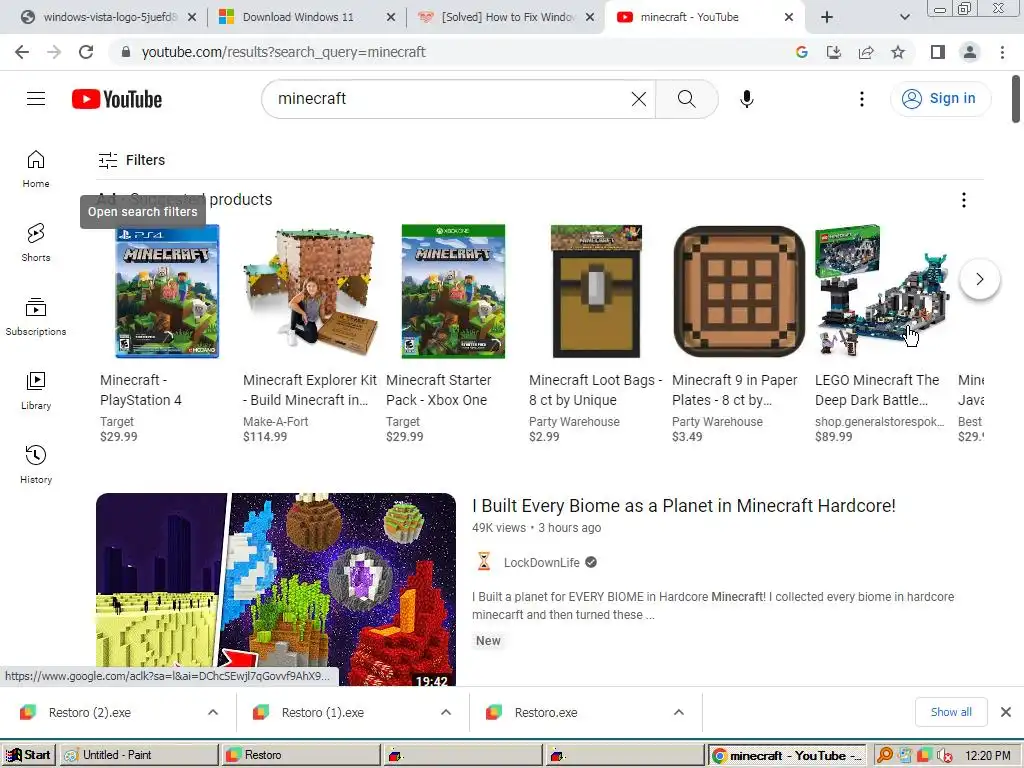Image resolution: width=1024 pixels, height=768 pixels.
Task: Click the address bar URL
Action: 283,52
